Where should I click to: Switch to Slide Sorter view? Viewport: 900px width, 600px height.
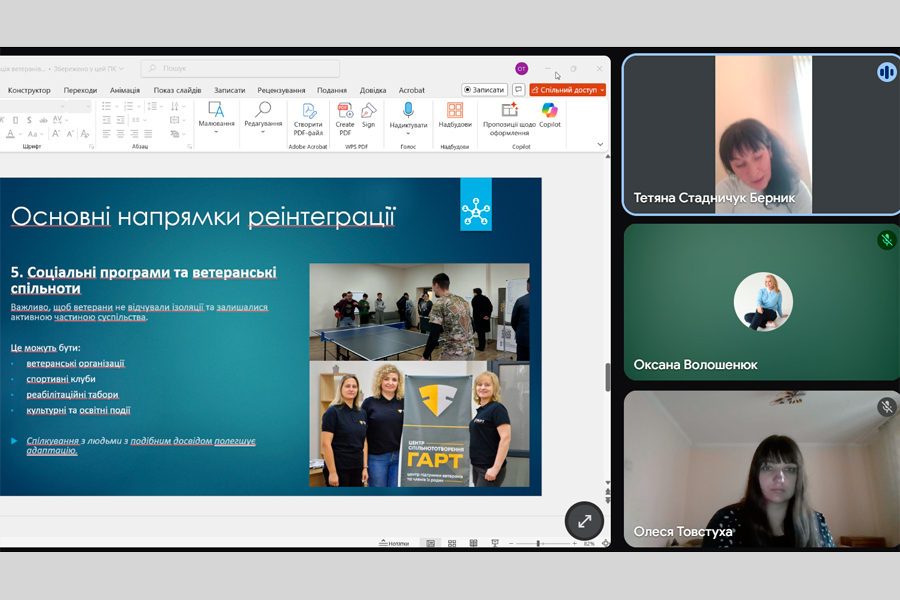tap(452, 543)
